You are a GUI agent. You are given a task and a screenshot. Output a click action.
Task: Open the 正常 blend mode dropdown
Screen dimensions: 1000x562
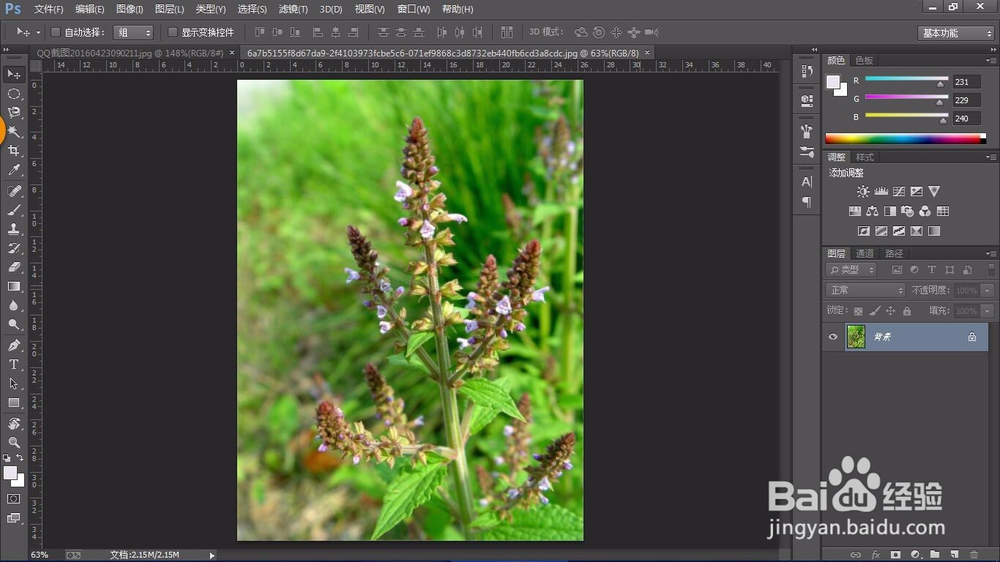(x=865, y=290)
